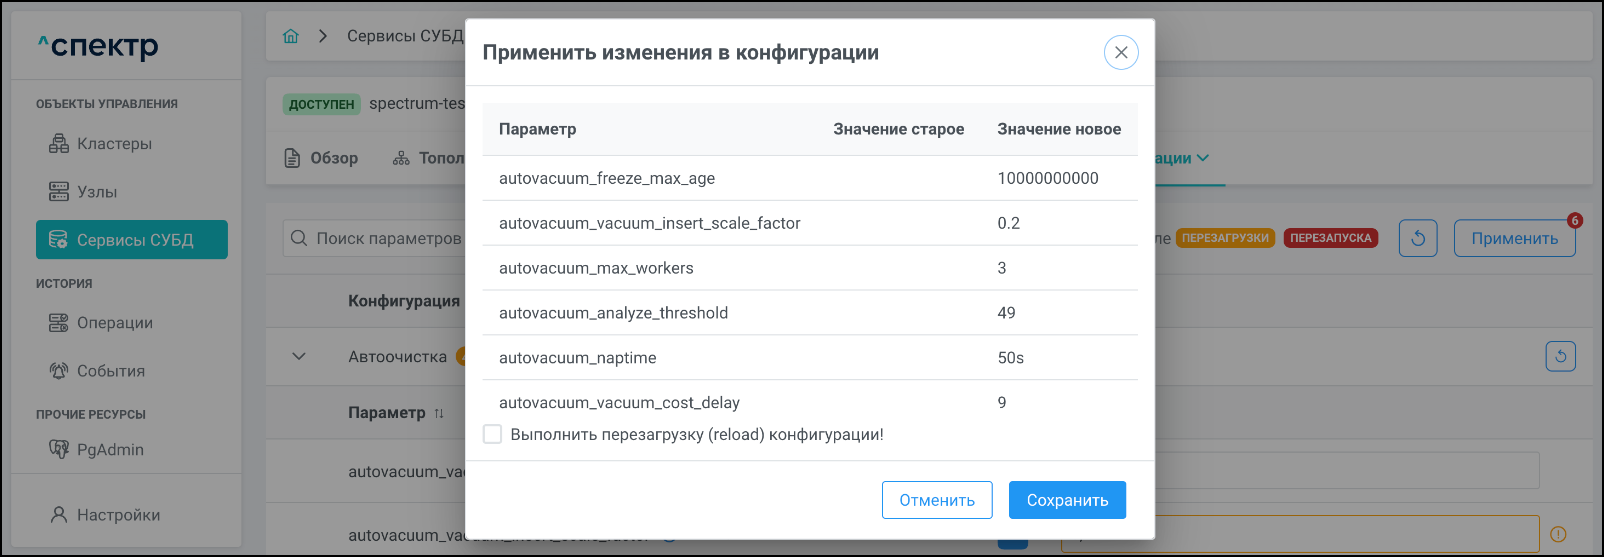Image resolution: width=1604 pixels, height=558 pixels.
Task: Close the configuration changes dialog
Action: click(1121, 52)
